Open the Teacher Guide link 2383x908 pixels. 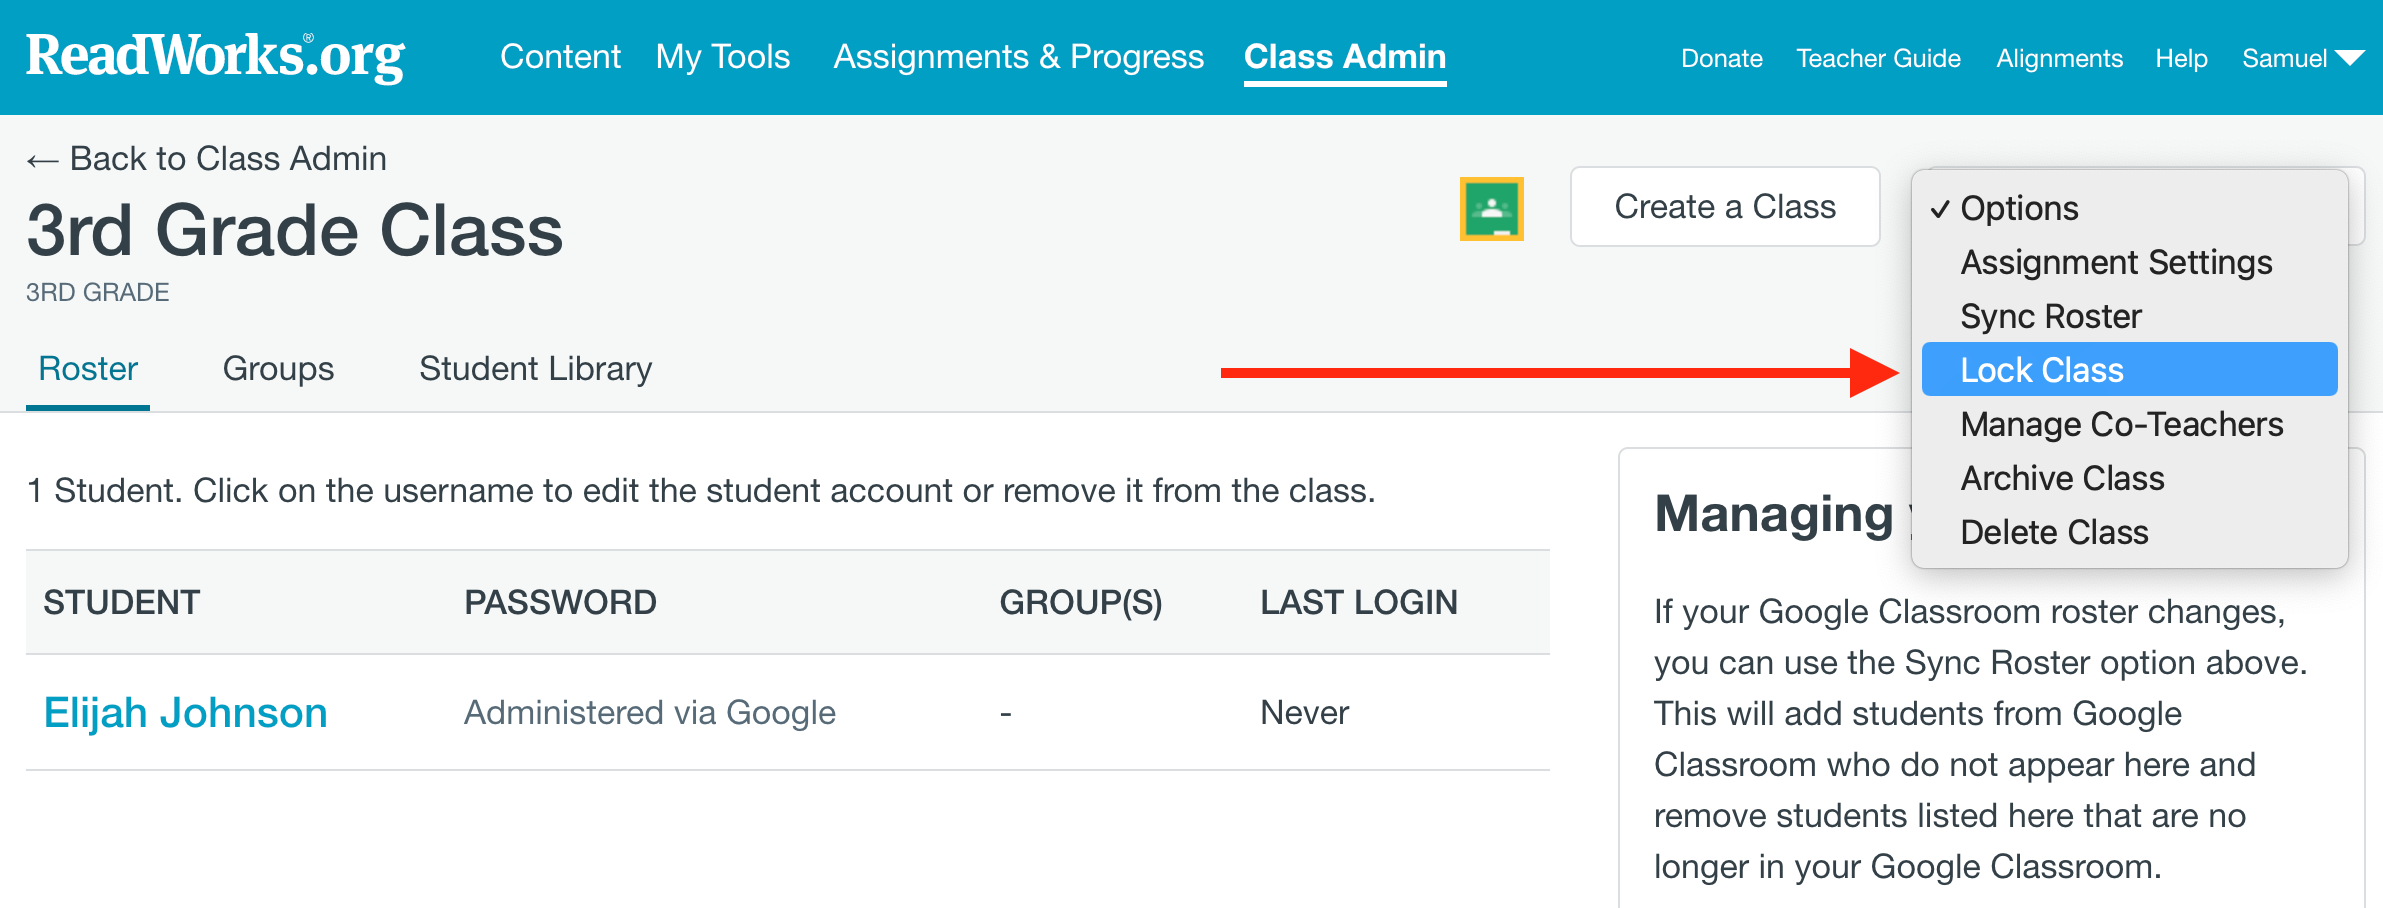point(1878,58)
